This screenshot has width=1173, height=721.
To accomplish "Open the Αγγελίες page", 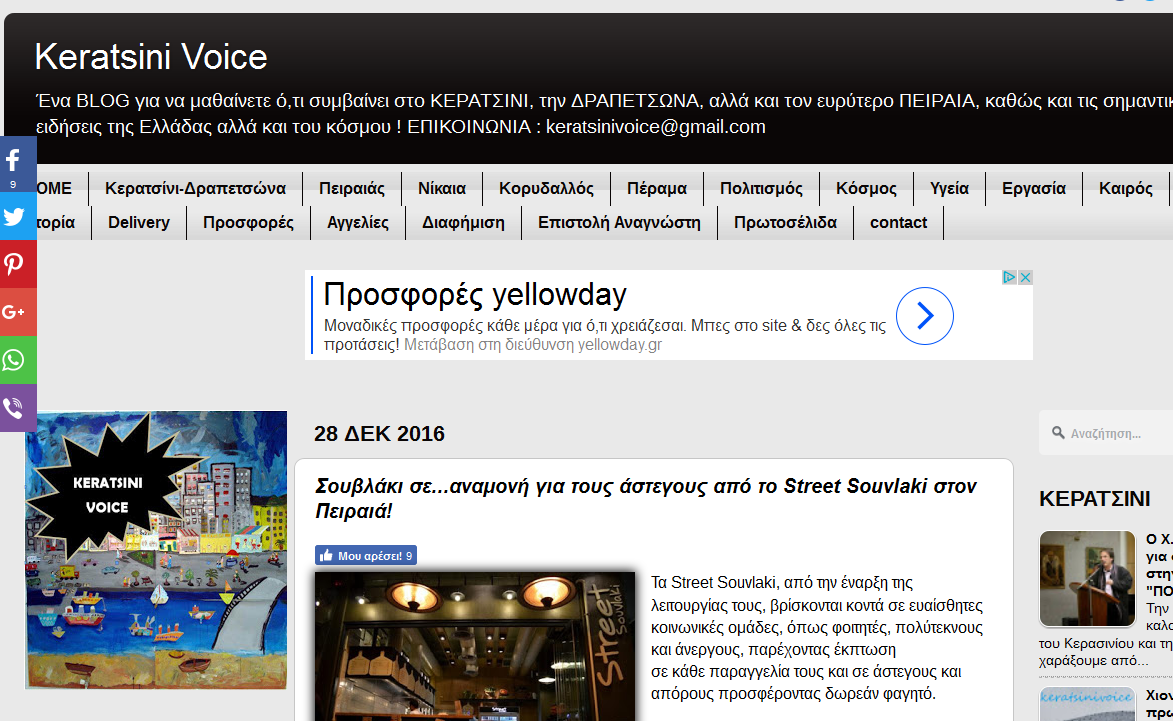I will click(358, 223).
